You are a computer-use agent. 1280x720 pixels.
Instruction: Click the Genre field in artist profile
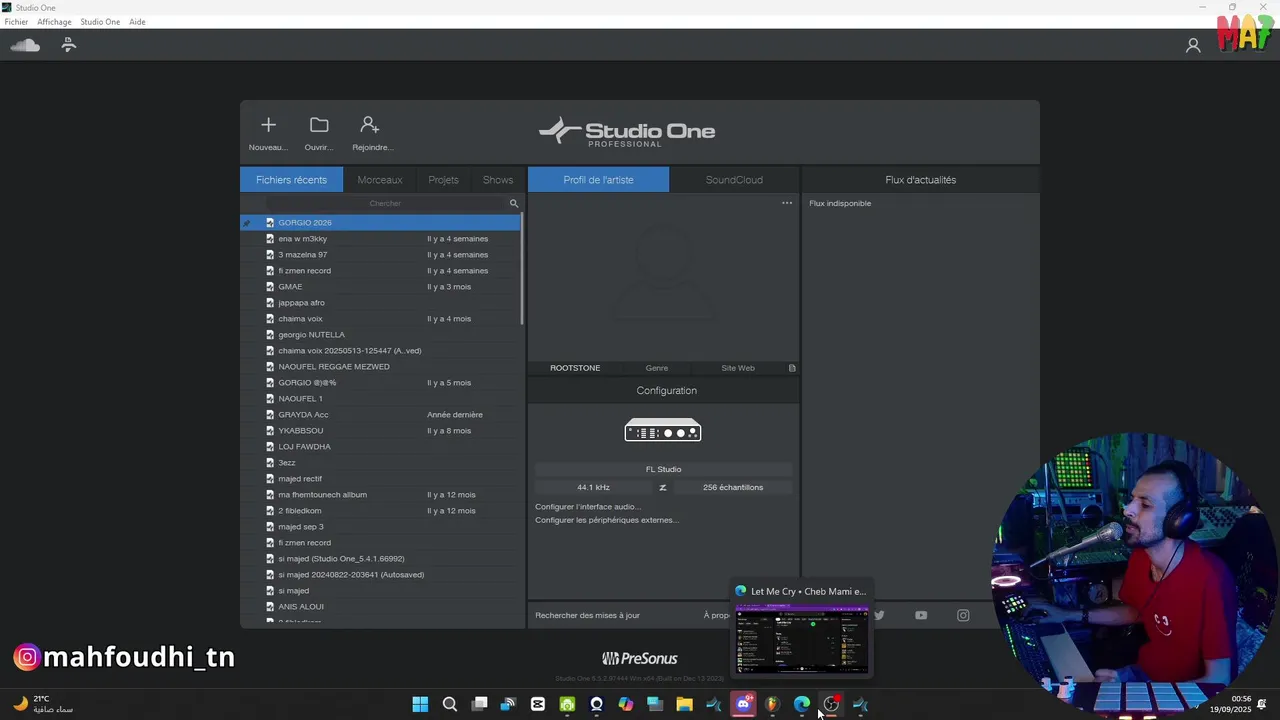coord(657,368)
